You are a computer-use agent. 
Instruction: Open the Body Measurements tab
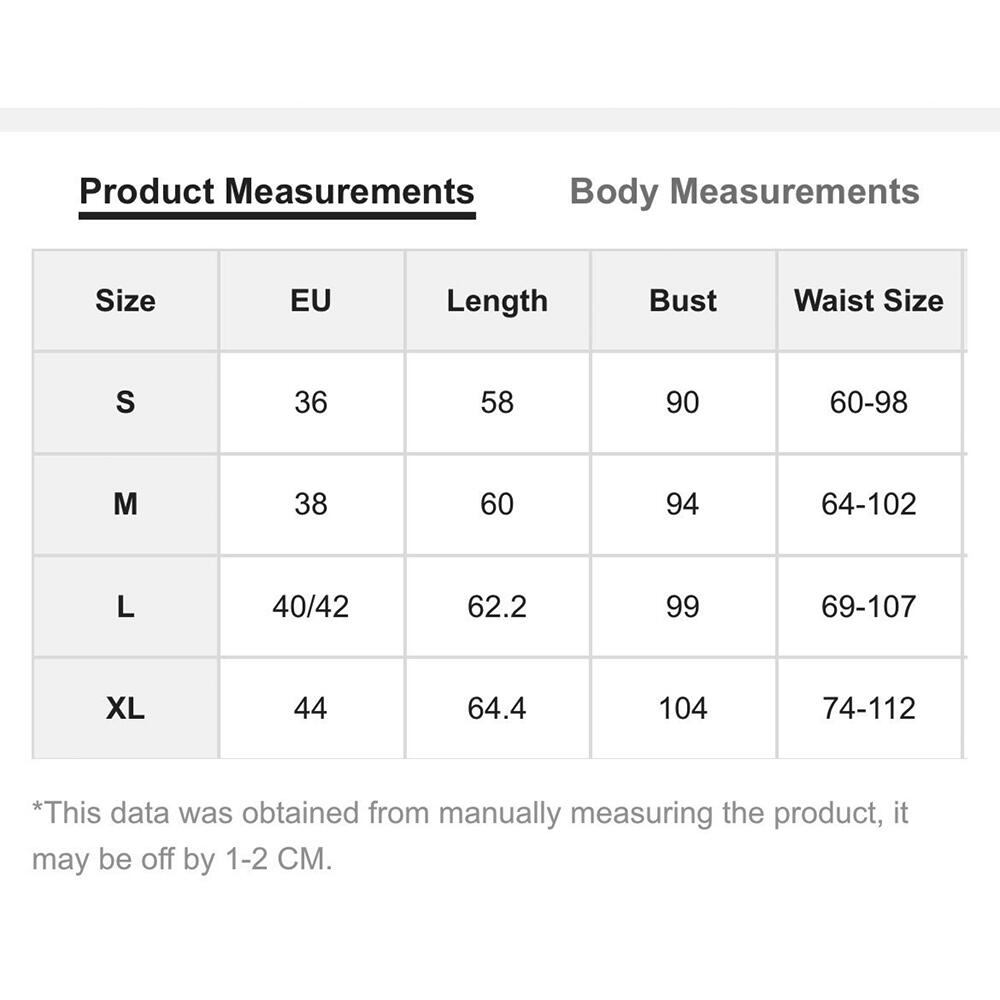(744, 191)
